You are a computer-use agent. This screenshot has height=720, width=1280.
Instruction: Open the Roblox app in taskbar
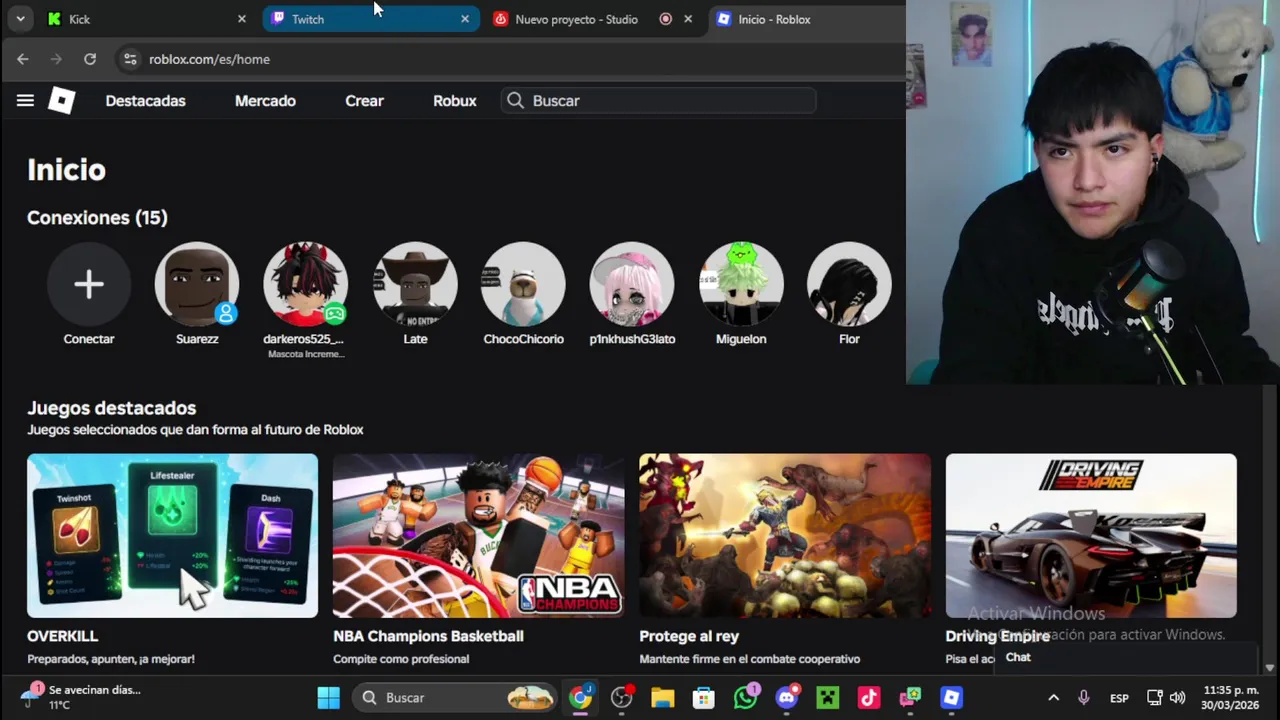tap(951, 698)
